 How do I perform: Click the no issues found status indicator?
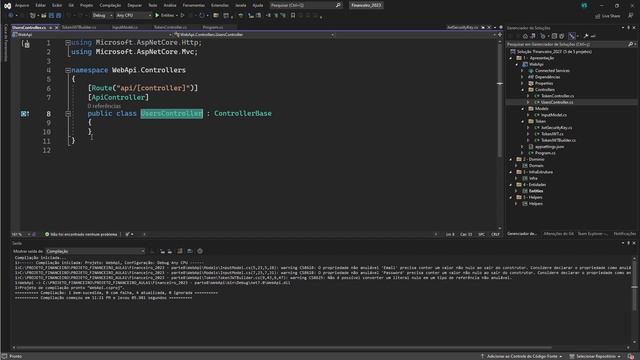81,234
